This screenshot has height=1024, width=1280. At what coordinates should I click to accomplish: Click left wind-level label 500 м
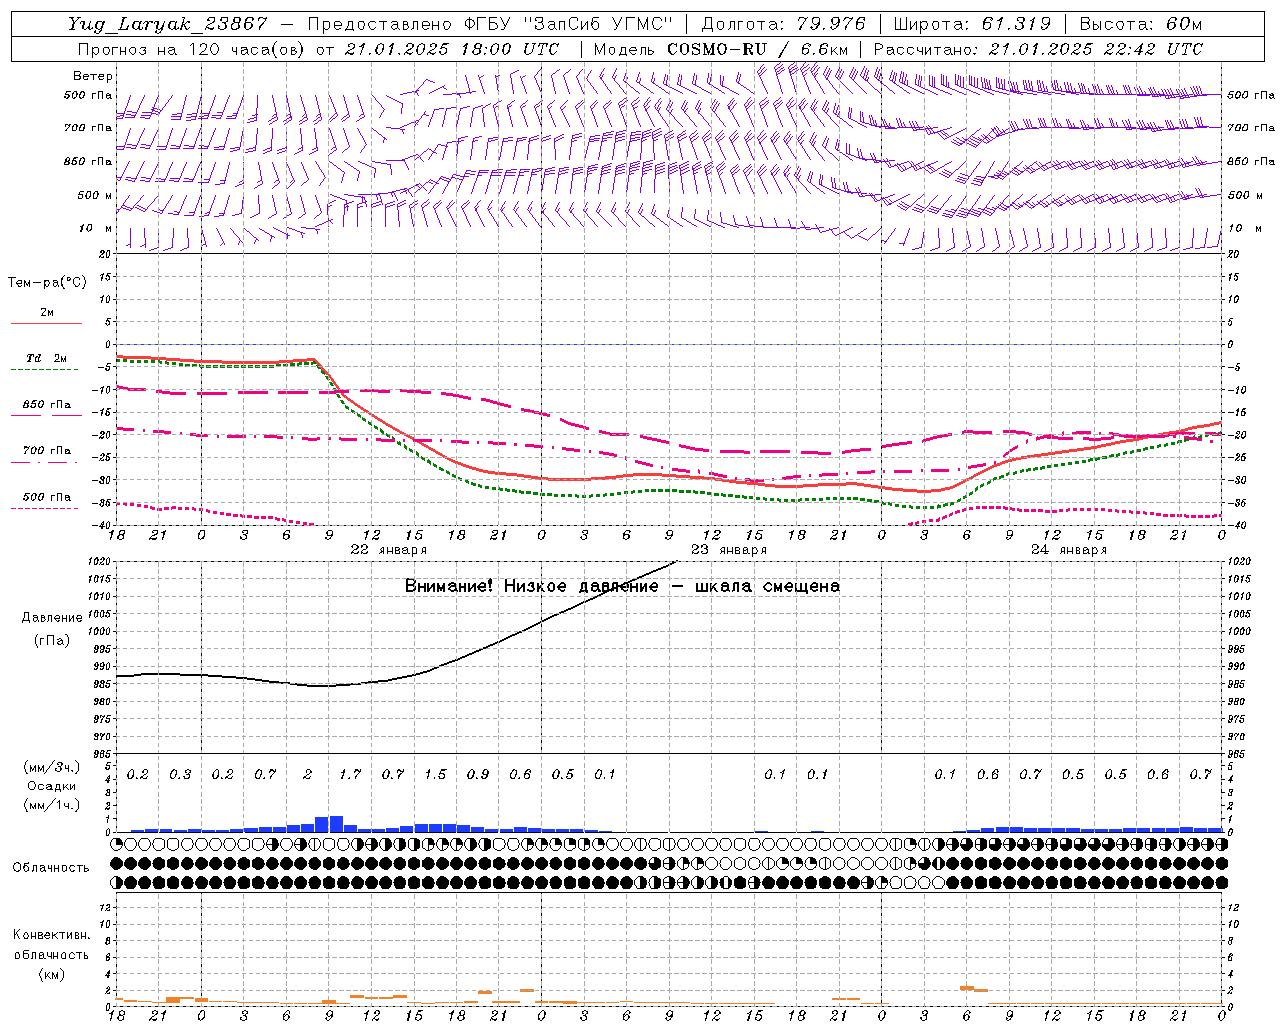point(95,195)
